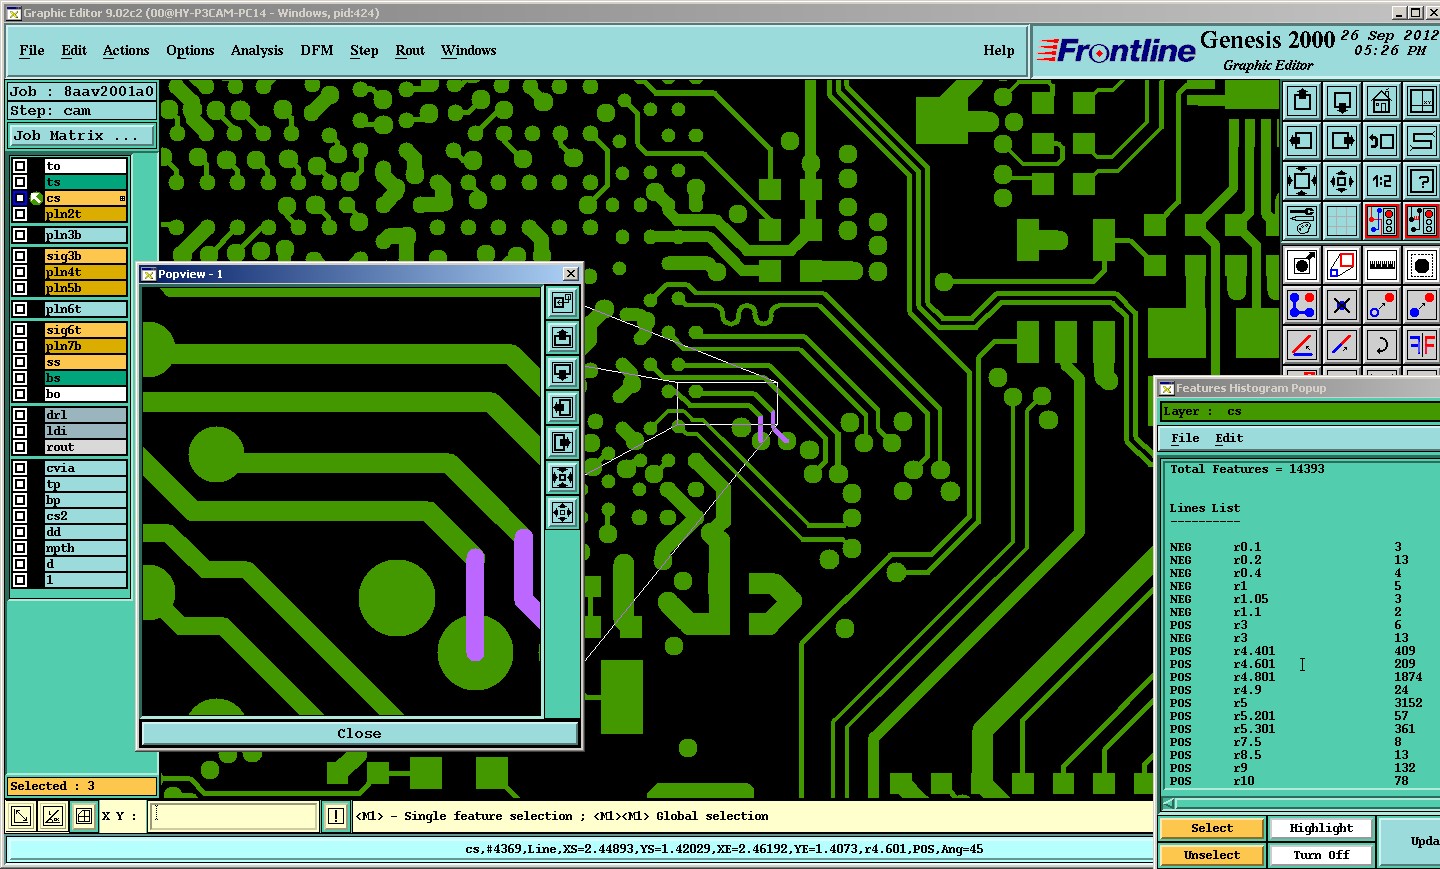This screenshot has width=1440, height=869.
Task: Click the home view icon
Action: point(1382,101)
